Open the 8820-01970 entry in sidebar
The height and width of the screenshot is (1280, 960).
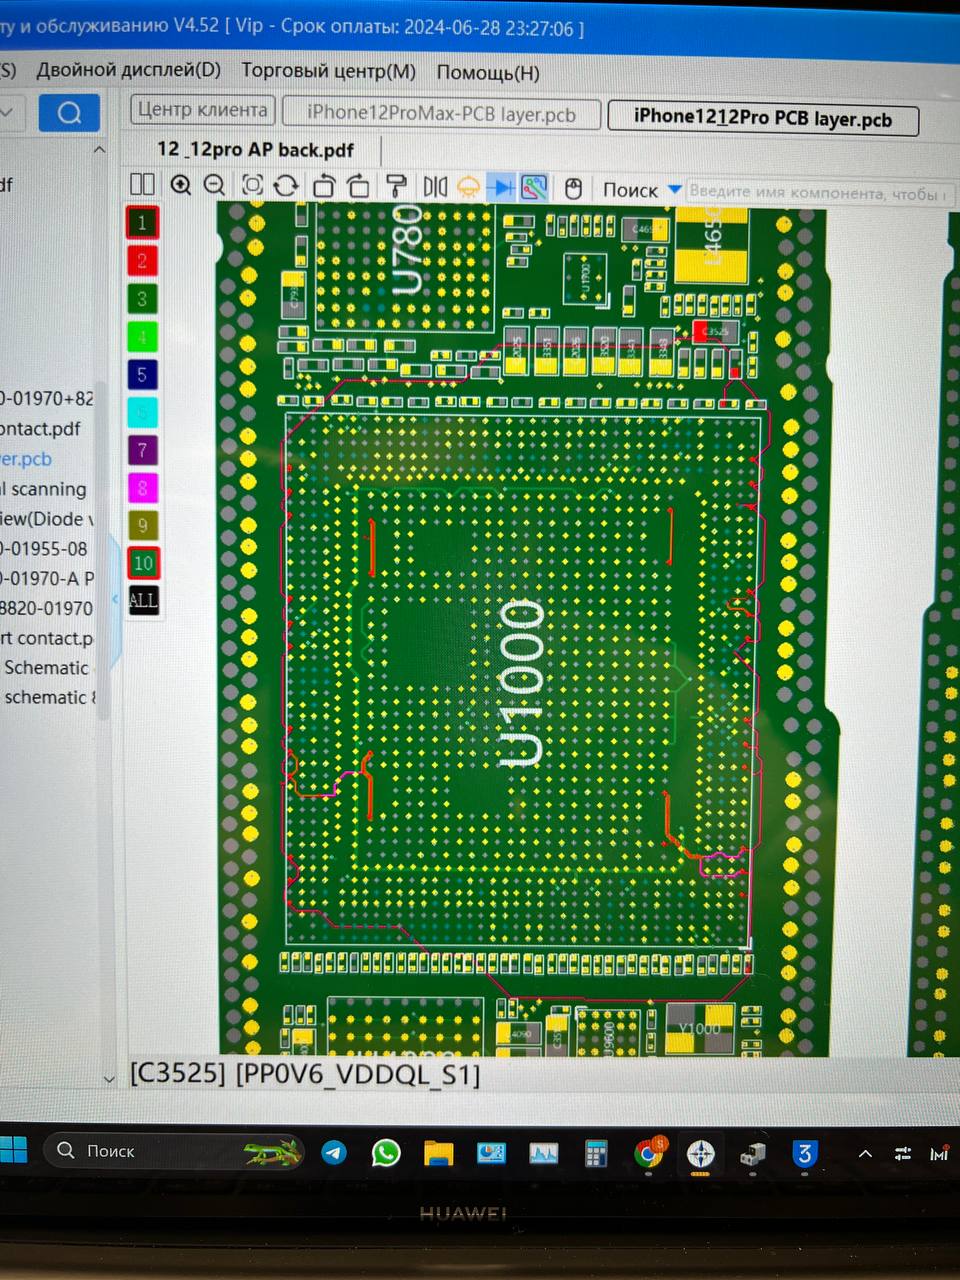(47, 608)
